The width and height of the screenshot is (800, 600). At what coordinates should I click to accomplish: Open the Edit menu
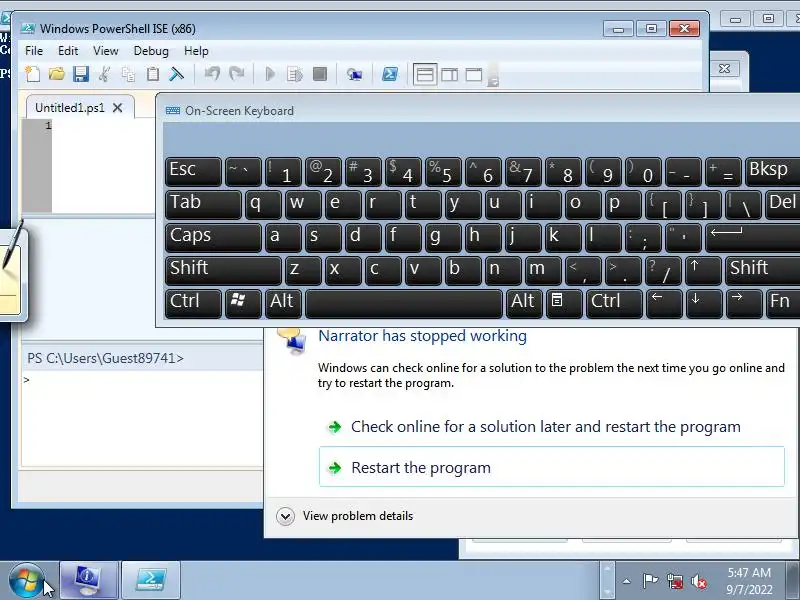68,51
